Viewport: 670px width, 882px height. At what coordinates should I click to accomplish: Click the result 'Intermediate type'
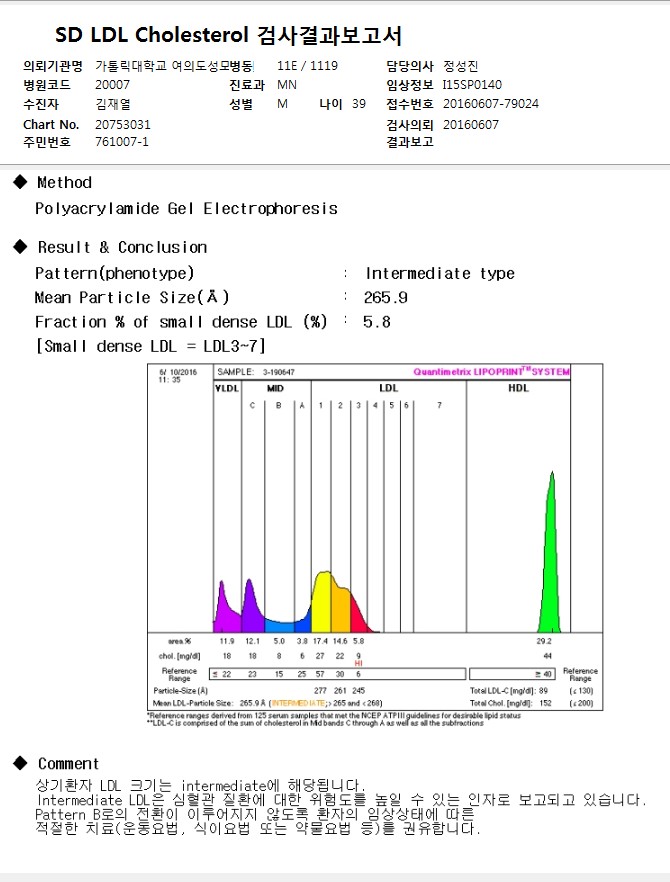coord(440,273)
